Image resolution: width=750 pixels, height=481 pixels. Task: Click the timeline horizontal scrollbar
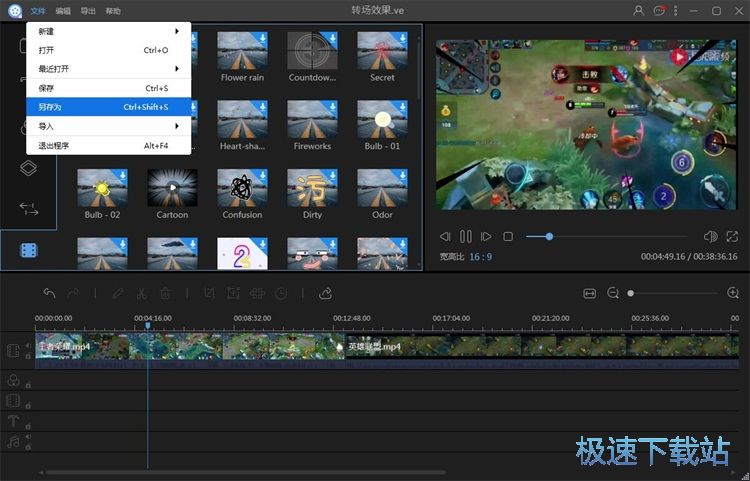pos(245,472)
